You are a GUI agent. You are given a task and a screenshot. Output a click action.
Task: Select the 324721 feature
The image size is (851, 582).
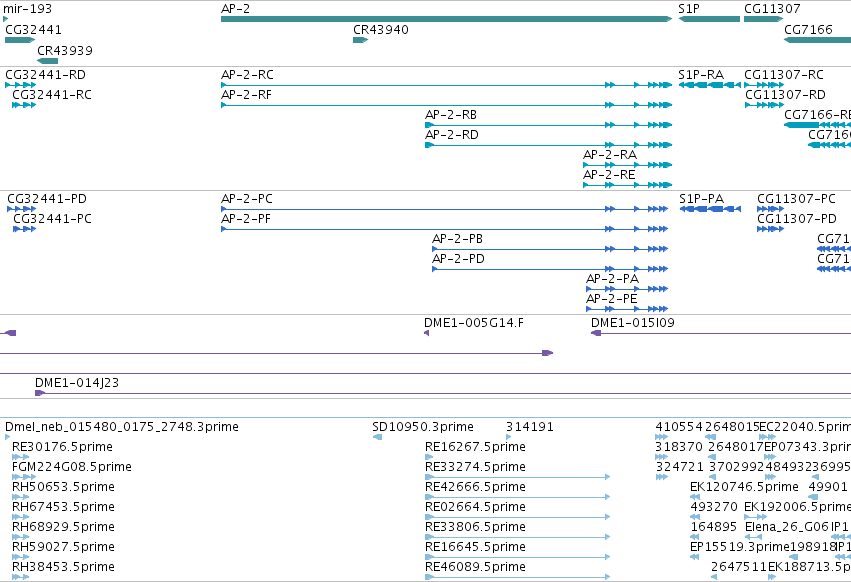pos(662,477)
